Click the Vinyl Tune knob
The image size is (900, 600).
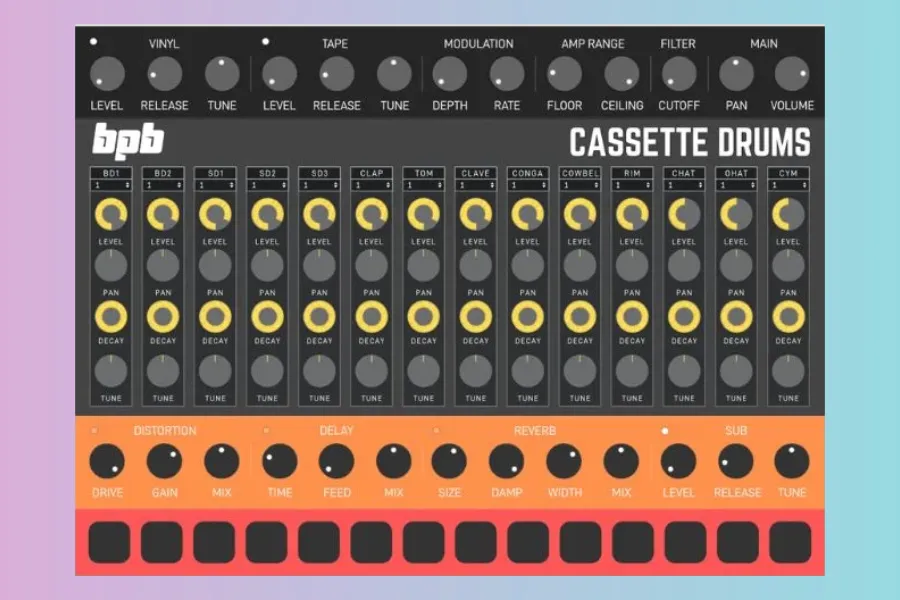click(222, 73)
